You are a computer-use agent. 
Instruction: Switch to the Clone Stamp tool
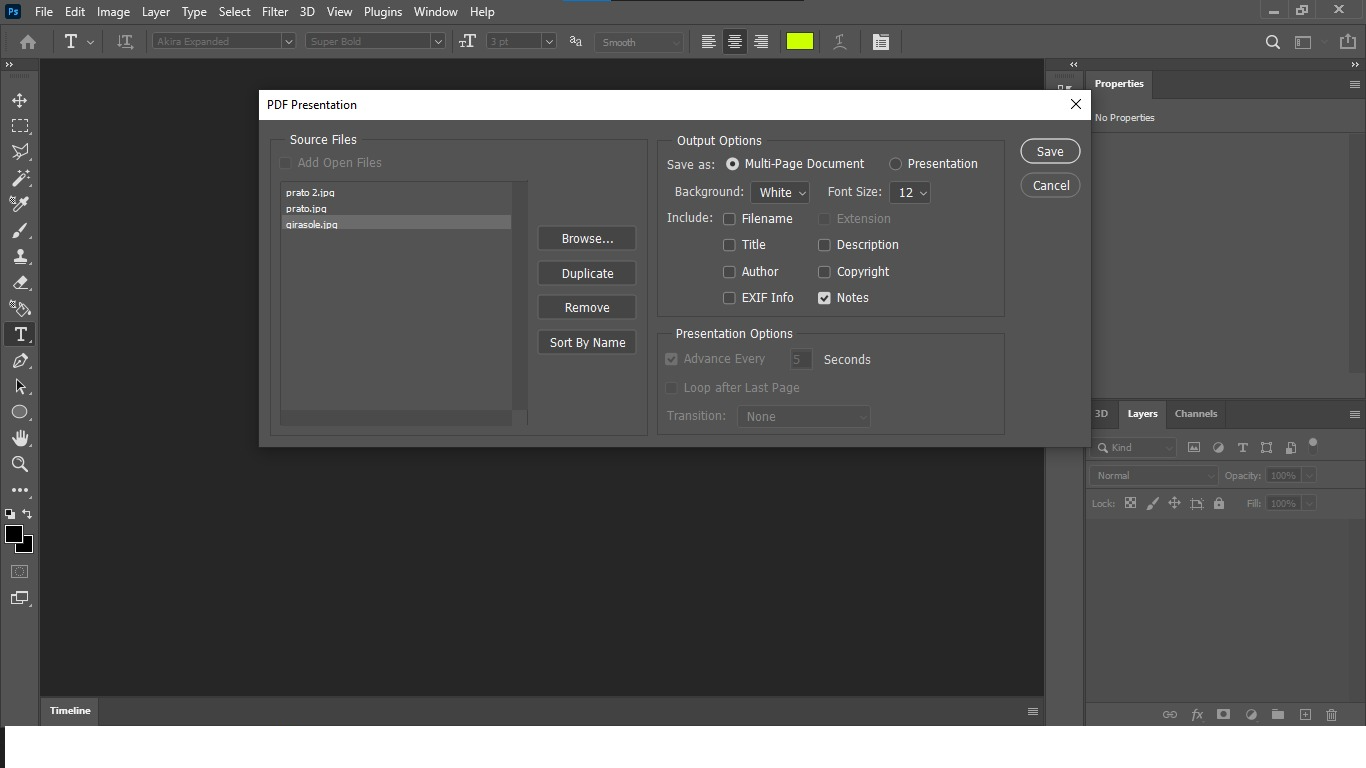pyautogui.click(x=20, y=256)
